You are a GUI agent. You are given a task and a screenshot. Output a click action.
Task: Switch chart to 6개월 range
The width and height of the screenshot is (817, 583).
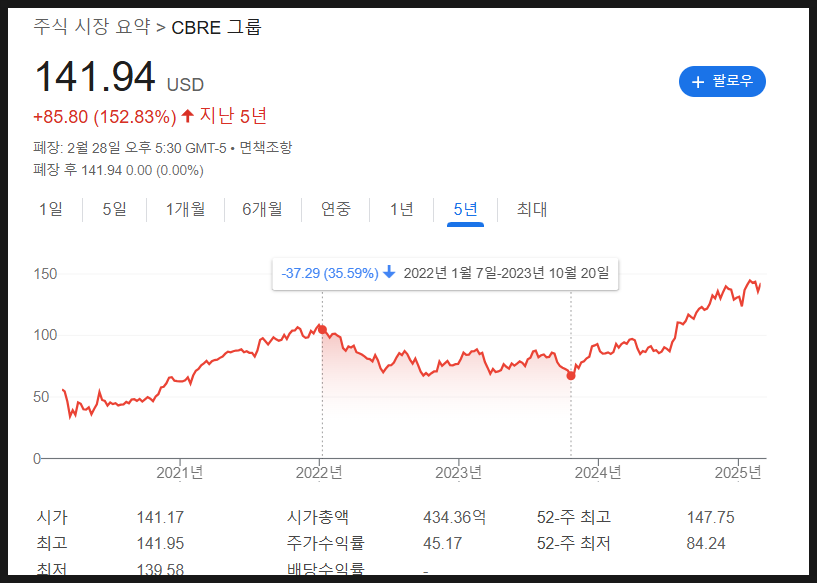pyautogui.click(x=263, y=209)
